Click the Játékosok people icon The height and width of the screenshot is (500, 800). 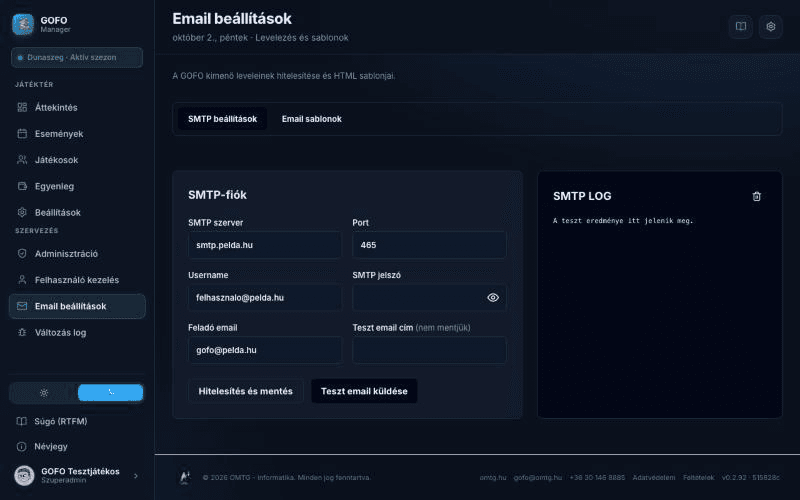(22, 160)
